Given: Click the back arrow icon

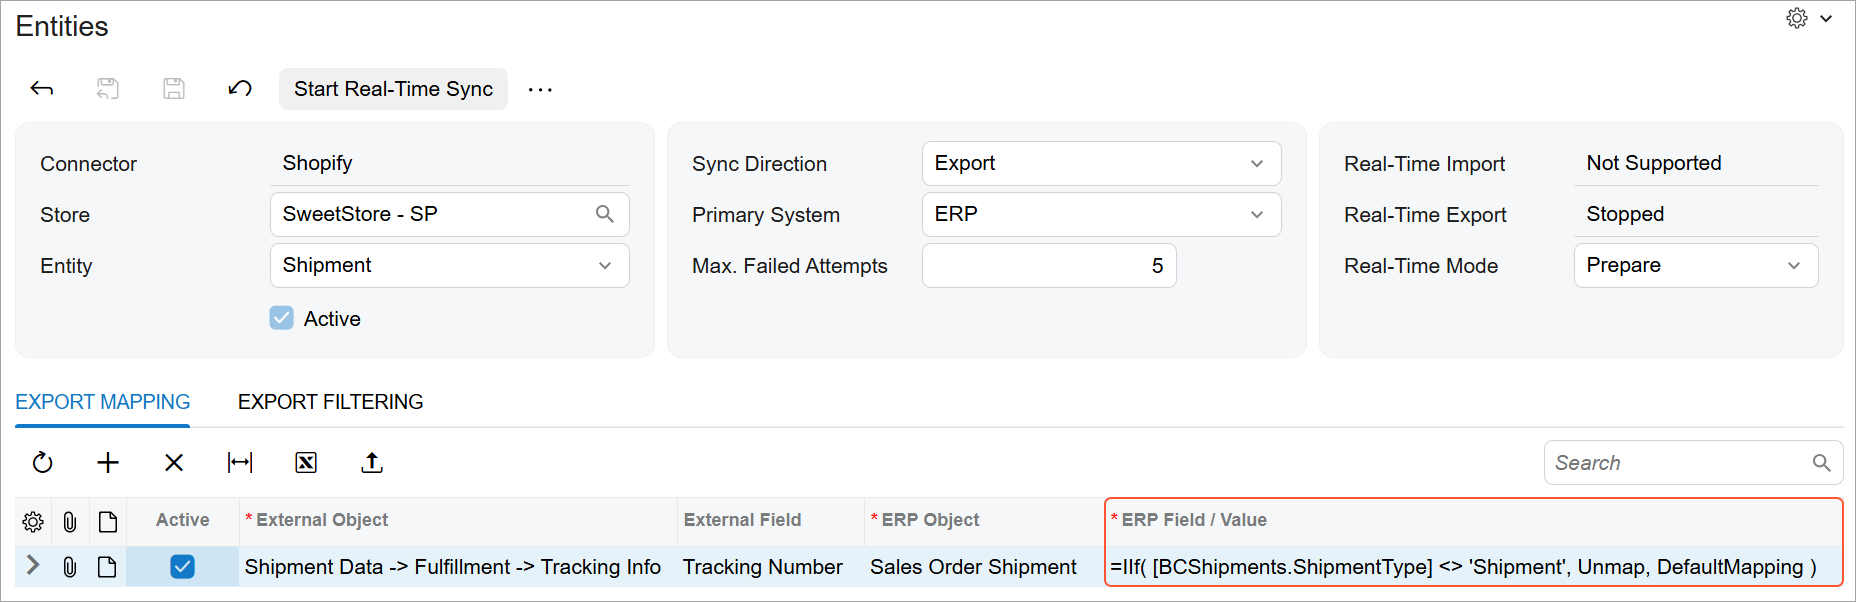Looking at the screenshot, I should tap(42, 89).
